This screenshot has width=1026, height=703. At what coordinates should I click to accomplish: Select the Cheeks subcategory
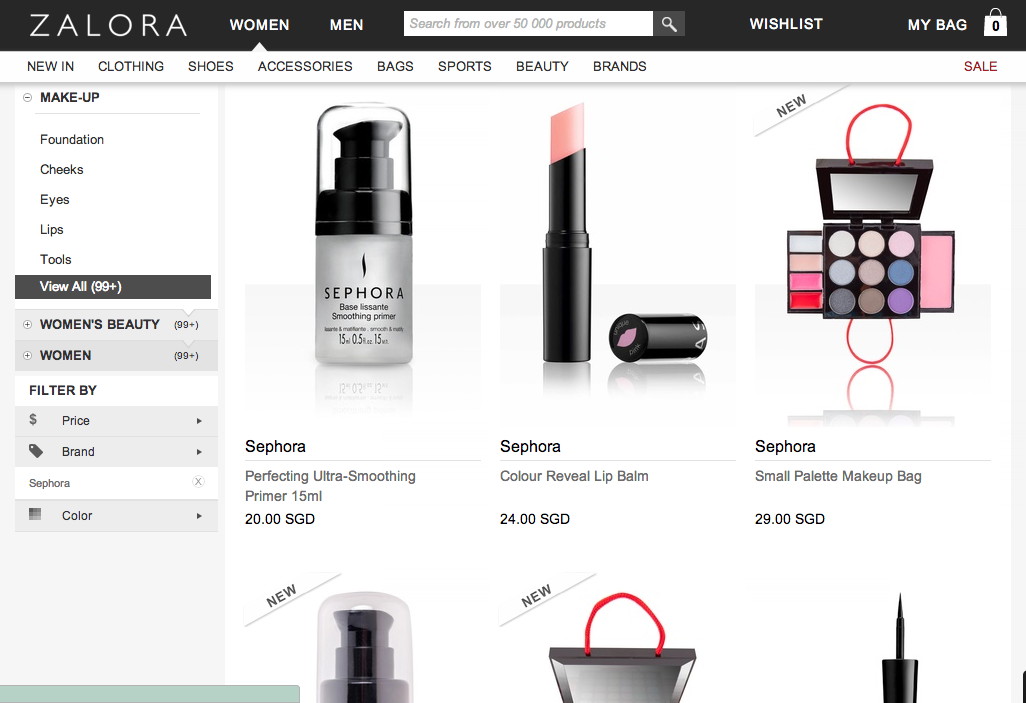click(62, 170)
